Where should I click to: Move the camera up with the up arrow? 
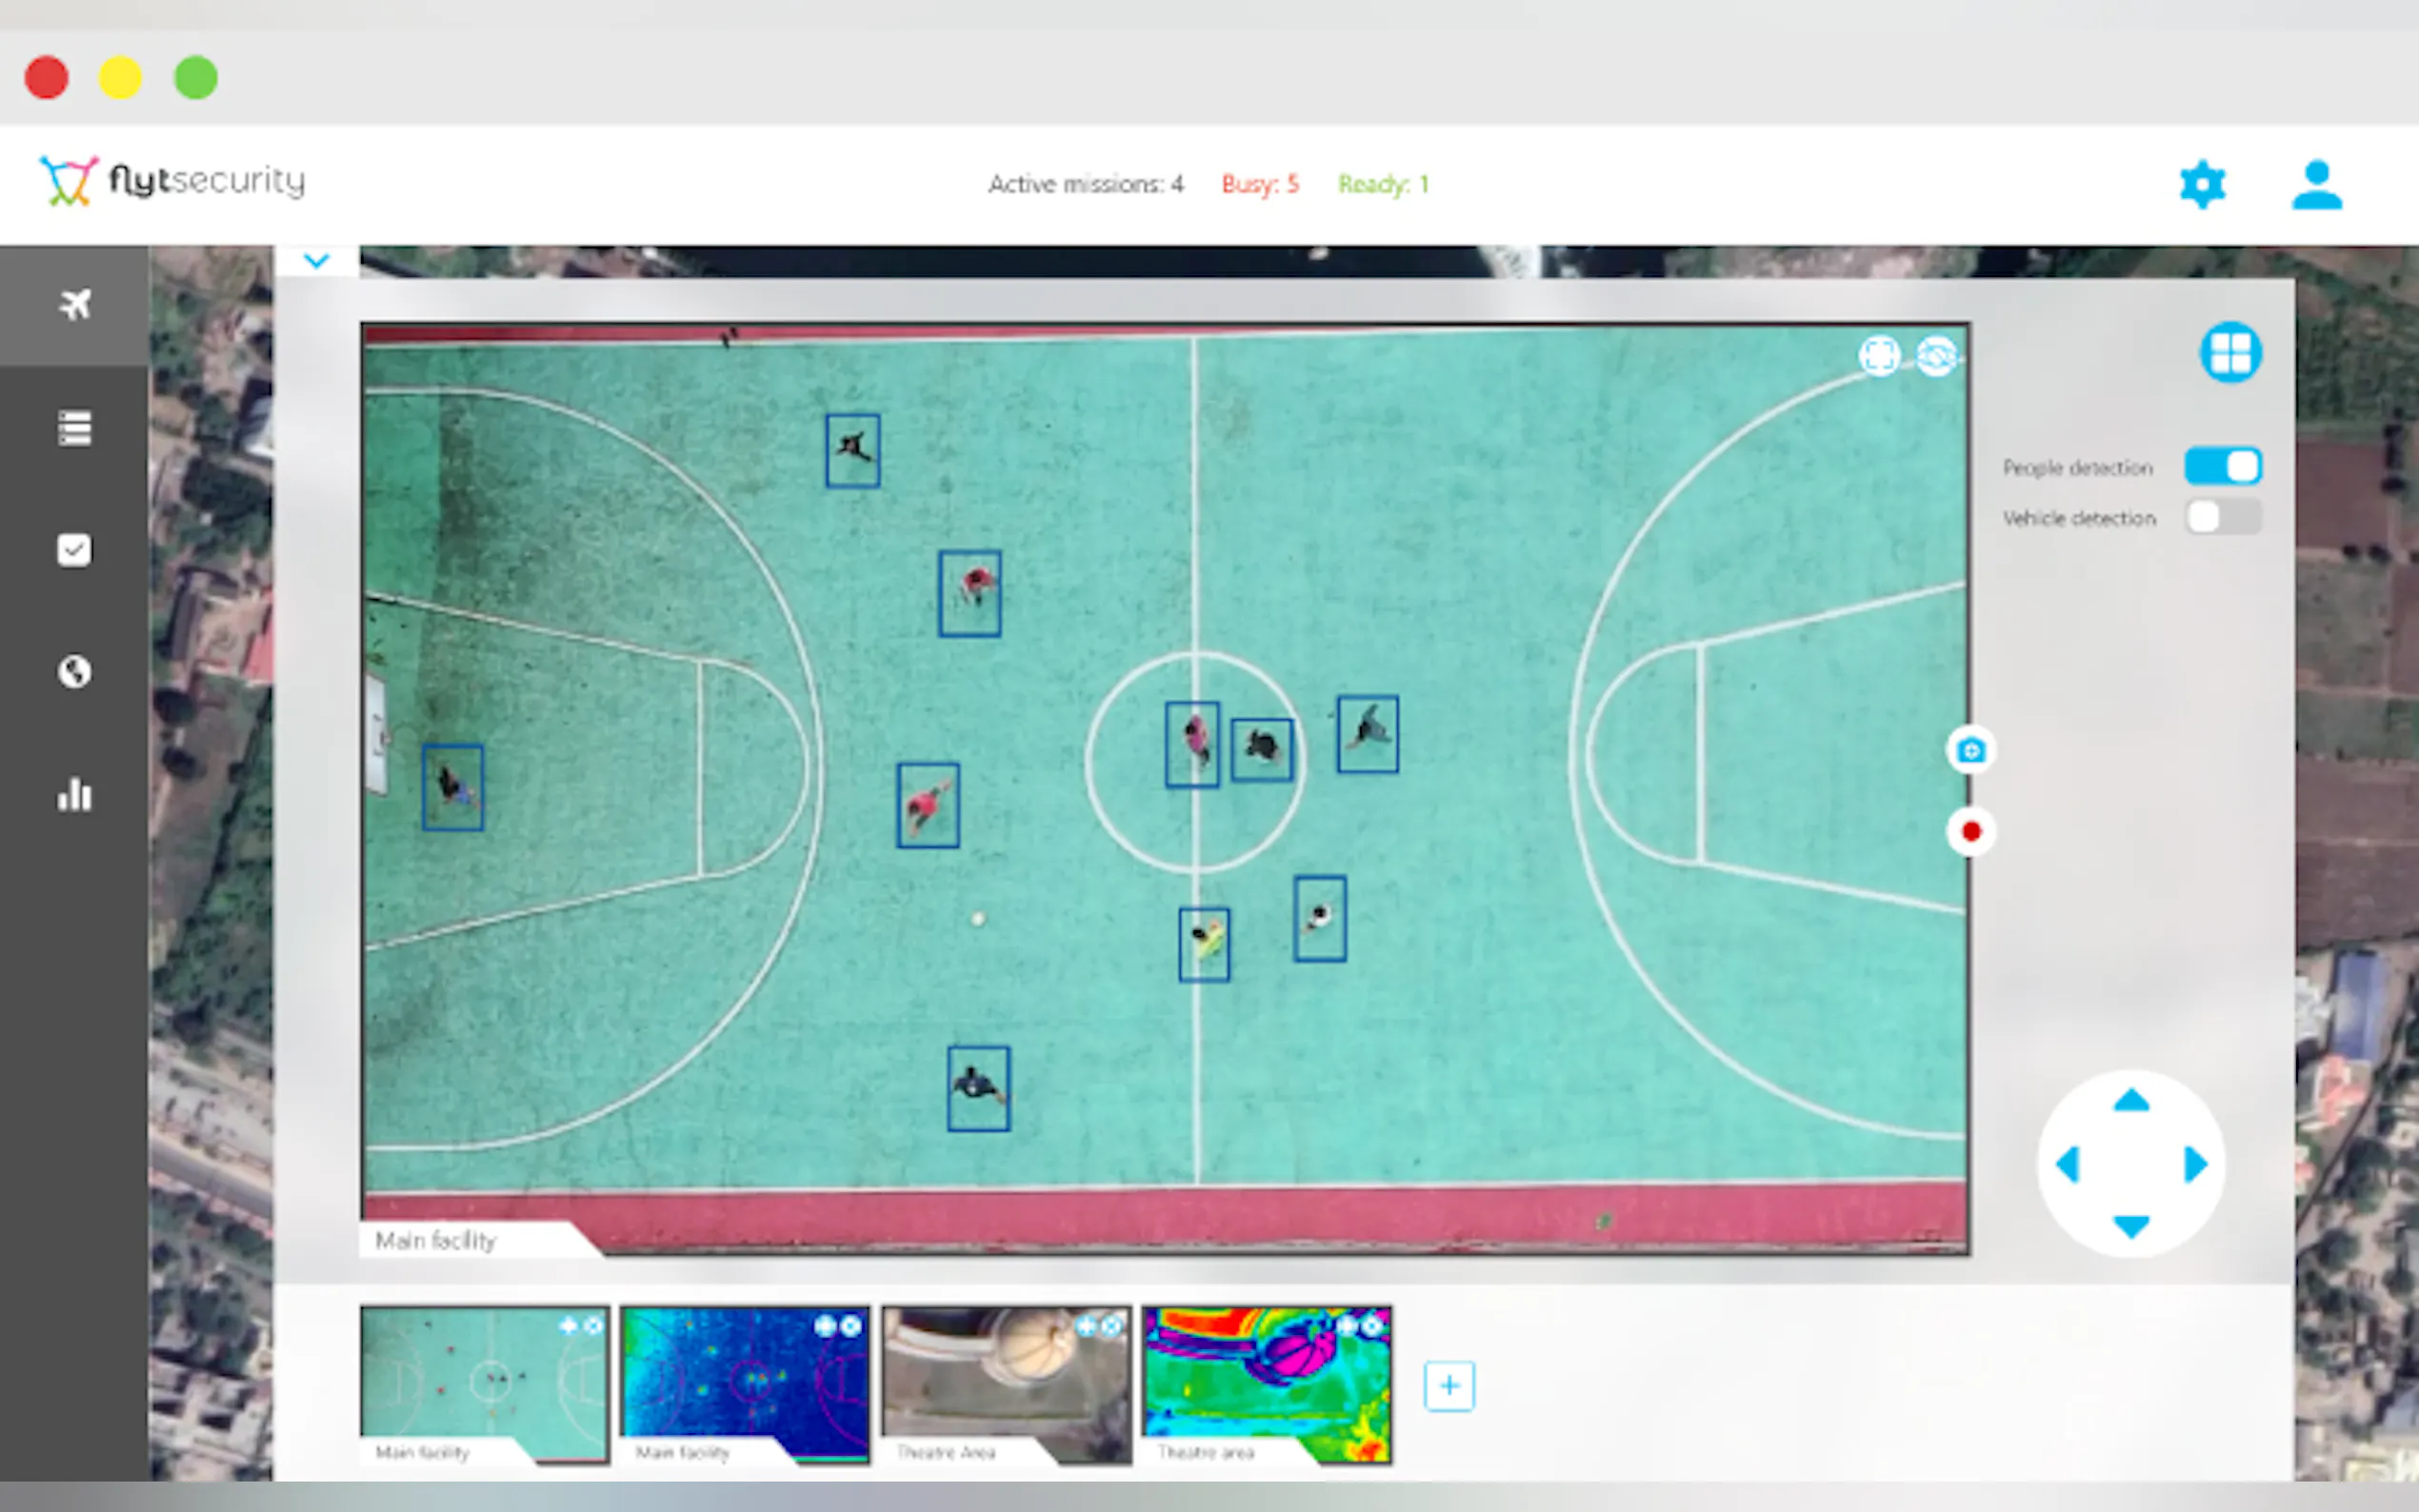[2131, 1102]
